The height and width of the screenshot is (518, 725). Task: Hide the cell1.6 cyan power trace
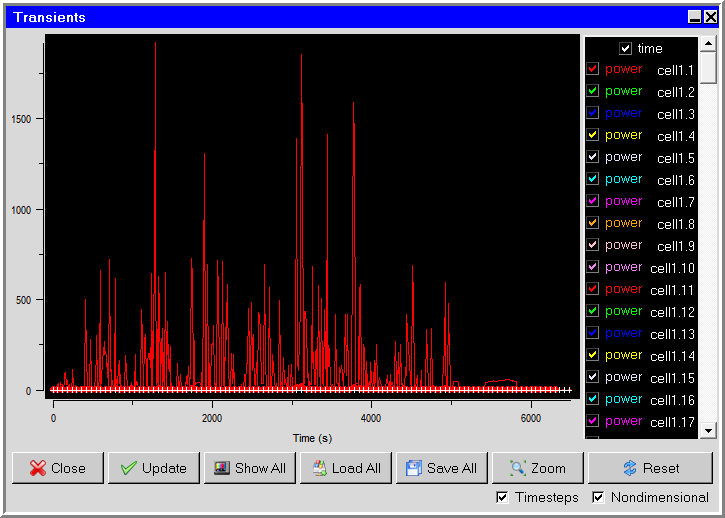click(592, 179)
